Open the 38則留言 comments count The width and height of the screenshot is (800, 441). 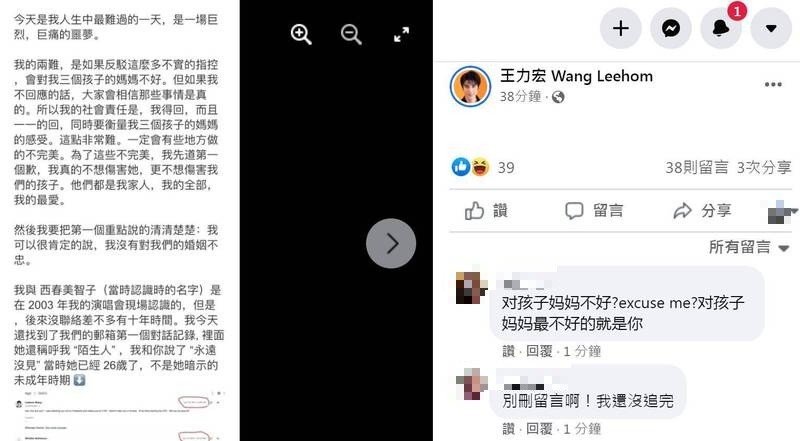point(696,167)
